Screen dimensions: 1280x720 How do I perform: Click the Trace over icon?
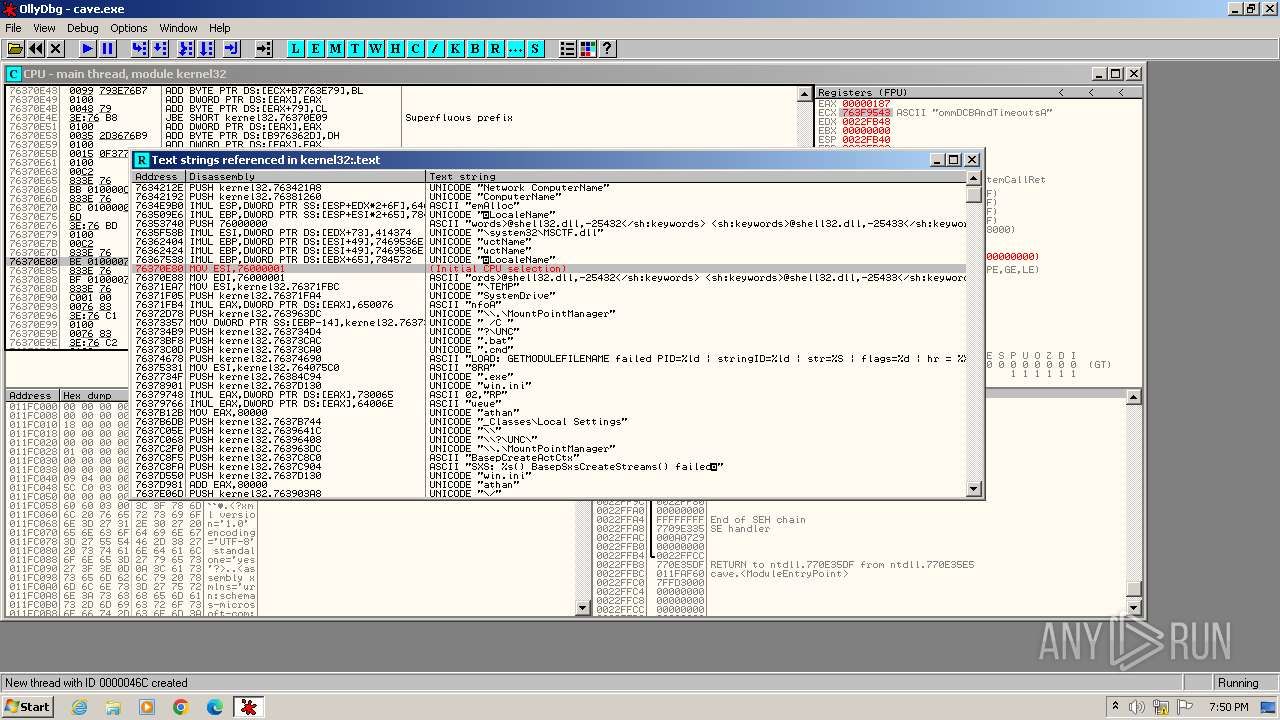coord(206,48)
